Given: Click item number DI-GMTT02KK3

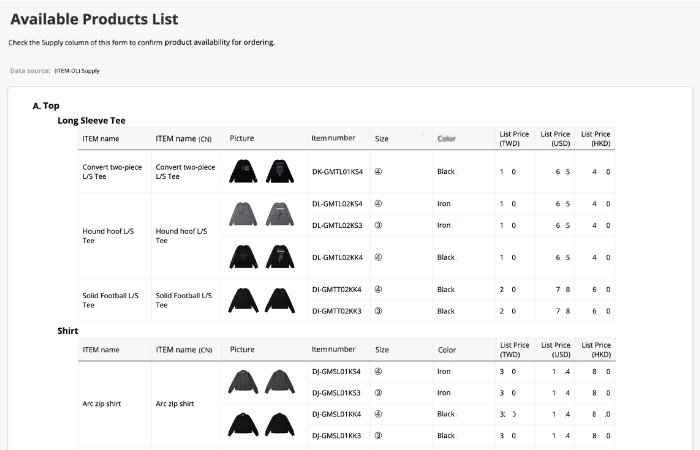Looking at the screenshot, I should point(336,311).
